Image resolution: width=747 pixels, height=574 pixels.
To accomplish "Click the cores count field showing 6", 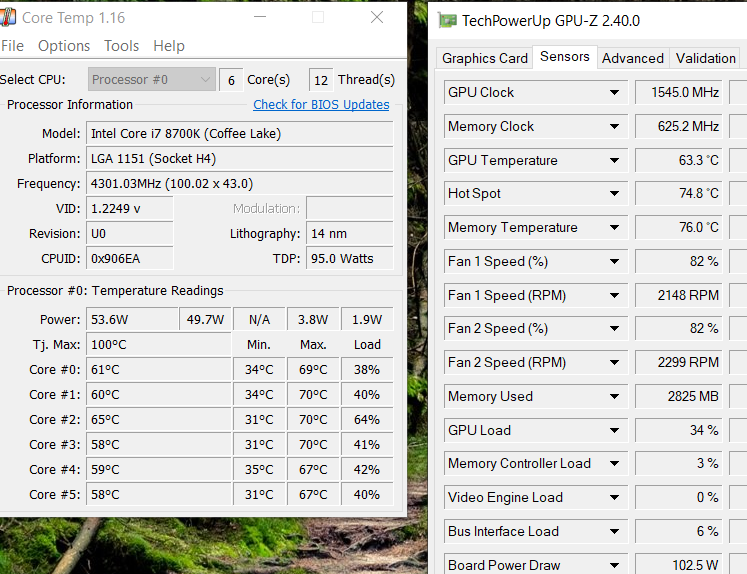I will pyautogui.click(x=231, y=80).
